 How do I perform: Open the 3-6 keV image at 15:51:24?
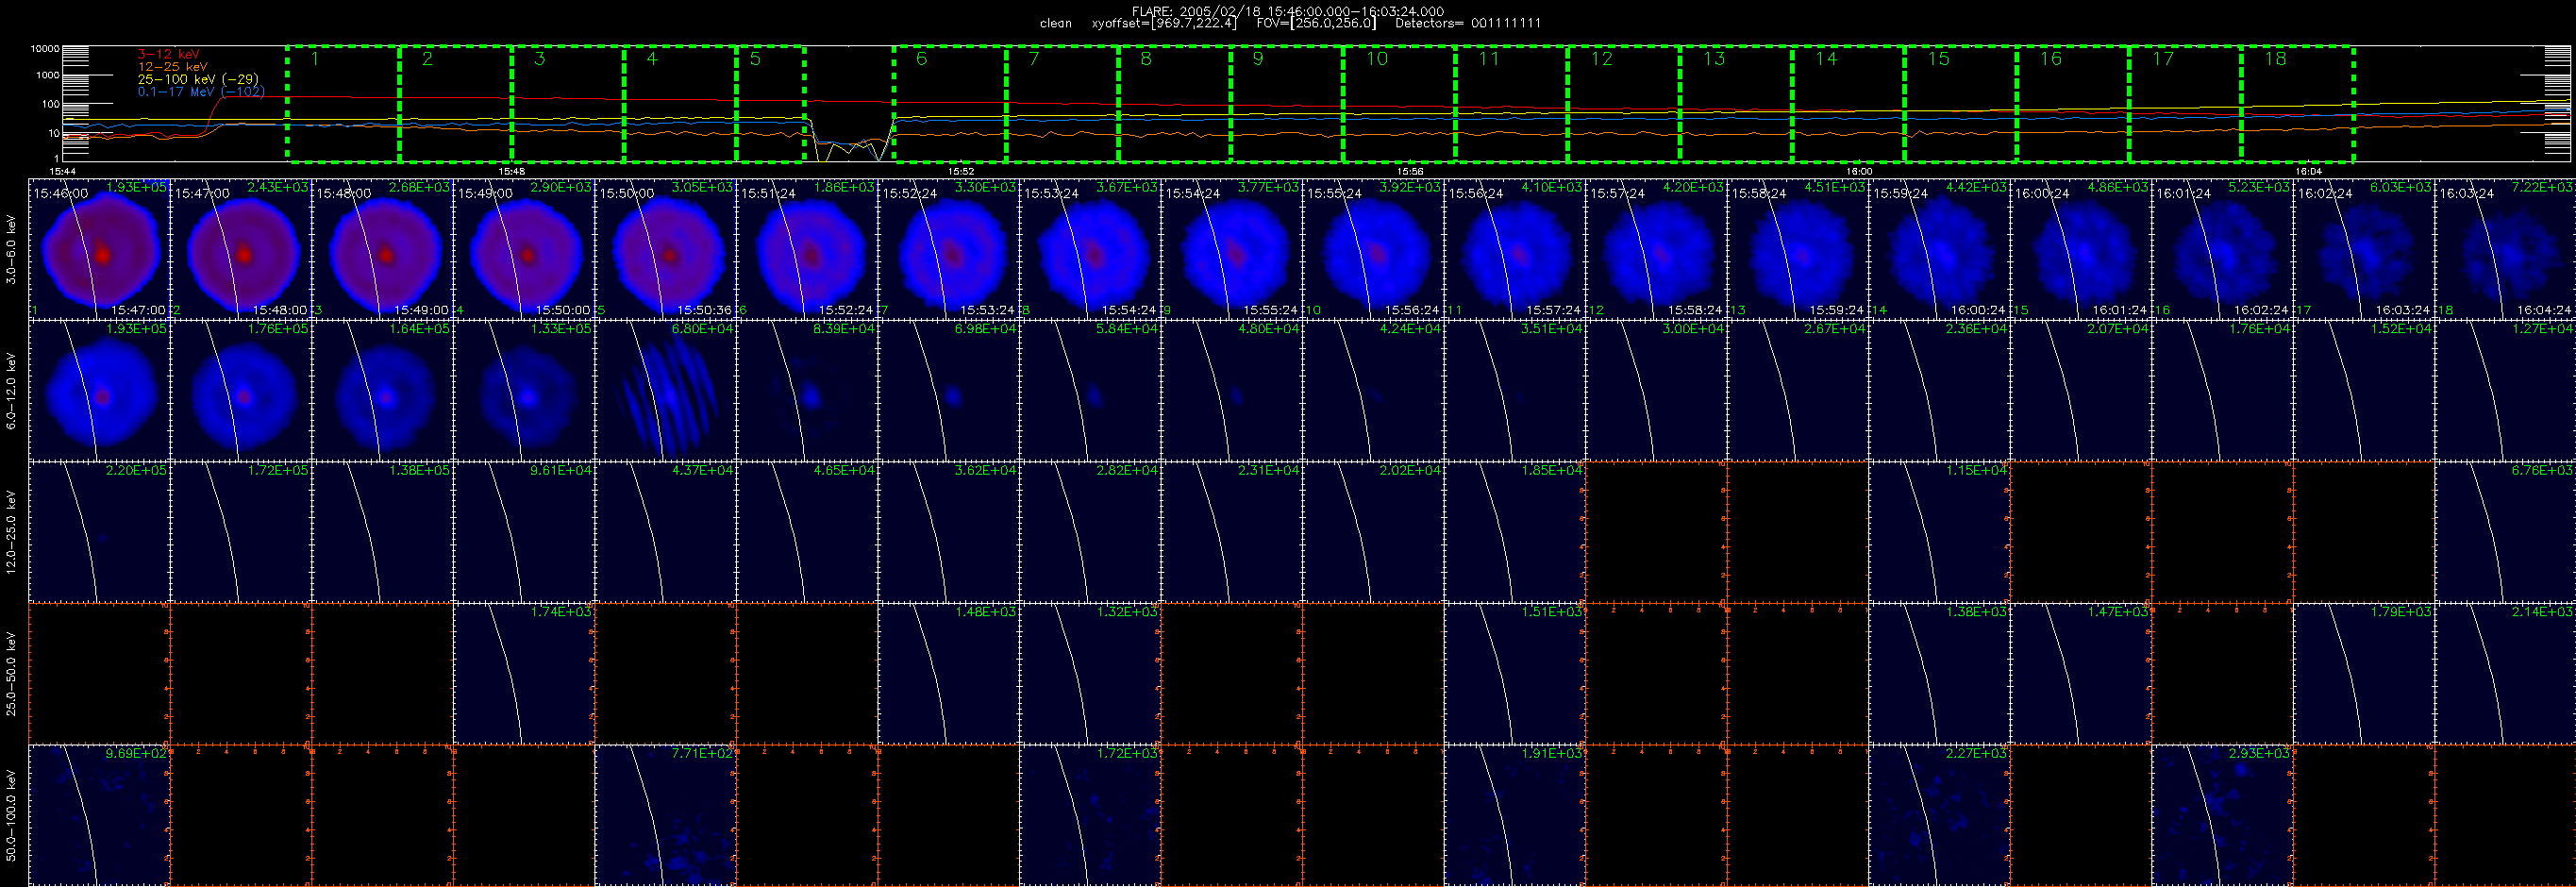[807, 249]
